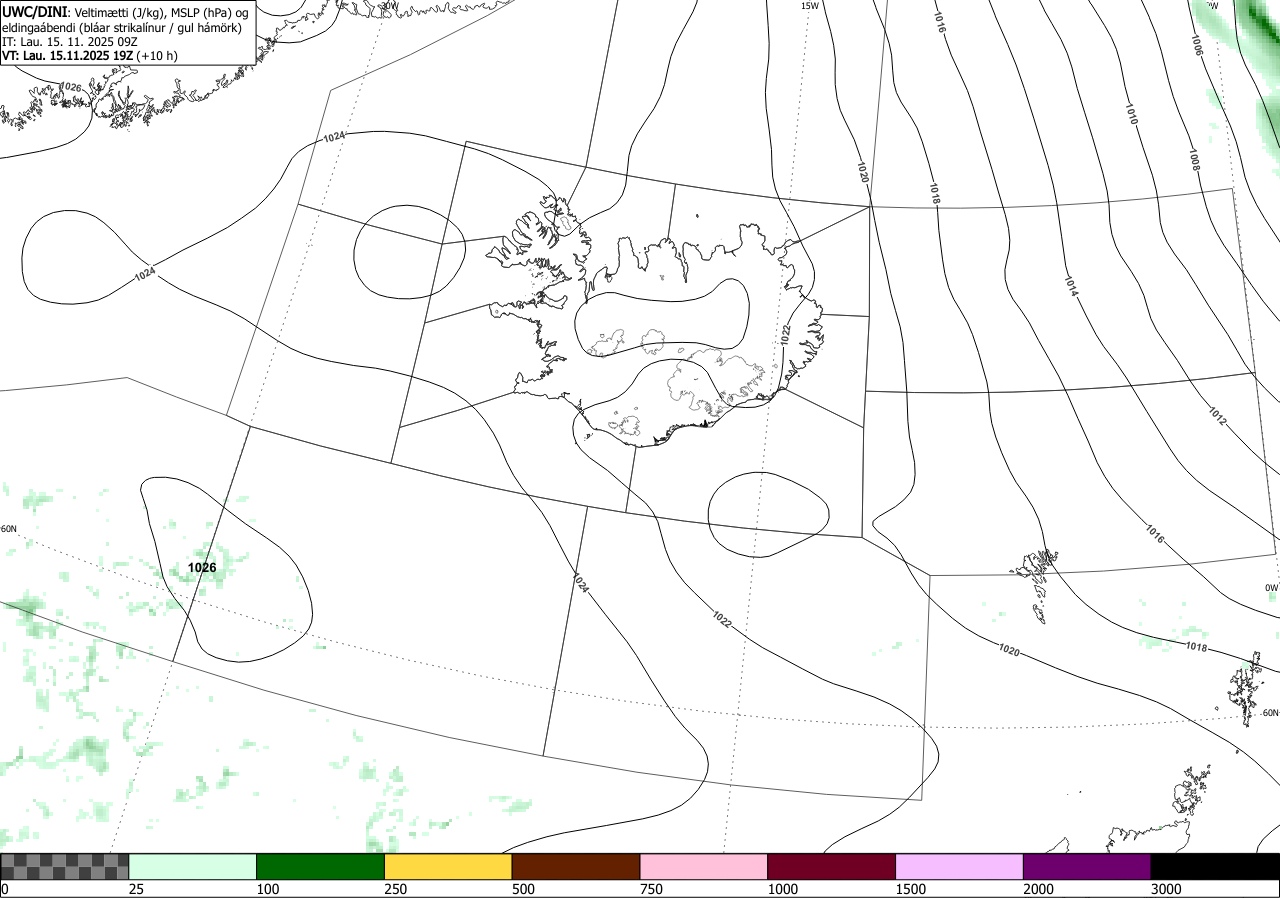Image resolution: width=1280 pixels, height=898 pixels.
Task: Click the description line 'eldingaábendi (bláar strikalínur / gul hámörk)'
Action: pyautogui.click(x=121, y=27)
